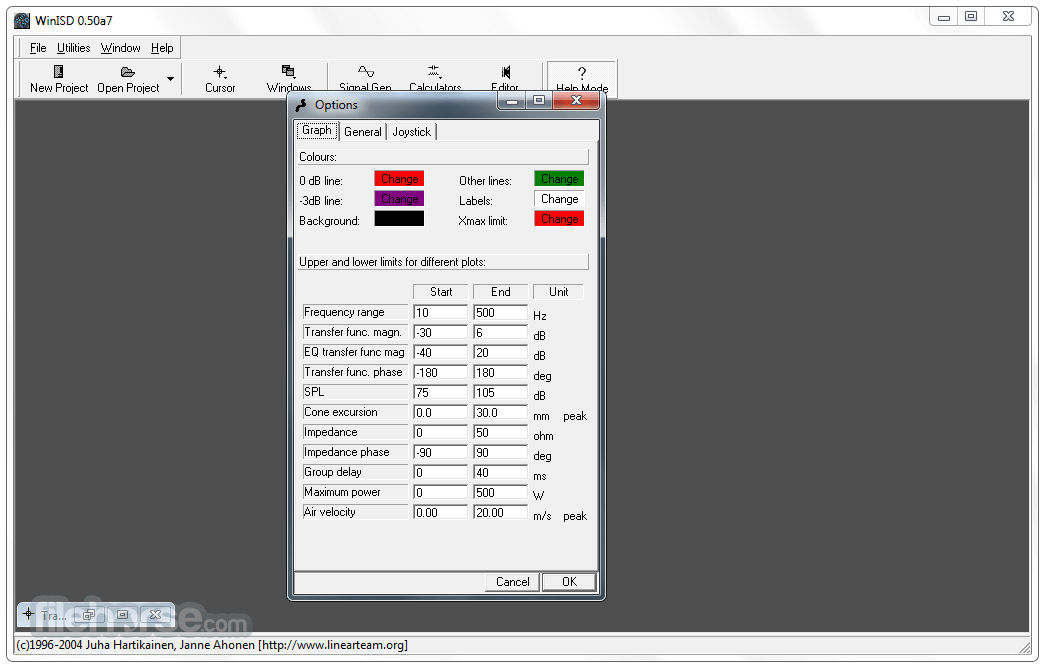Click the WinISD app icon in title bar
The image size is (1046, 668).
[22, 21]
